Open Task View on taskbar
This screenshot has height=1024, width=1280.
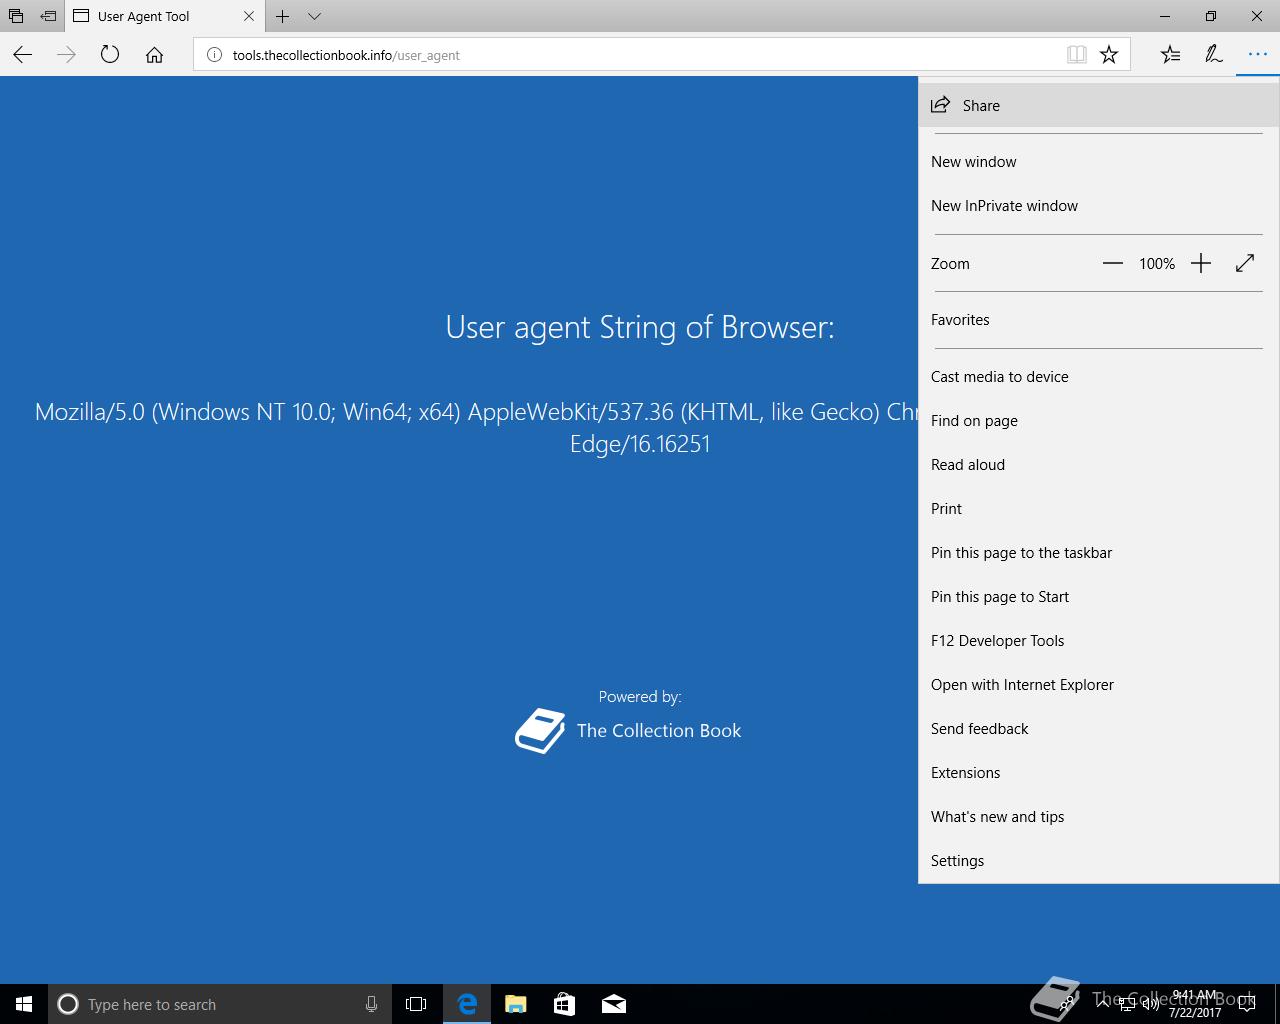[416, 1004]
